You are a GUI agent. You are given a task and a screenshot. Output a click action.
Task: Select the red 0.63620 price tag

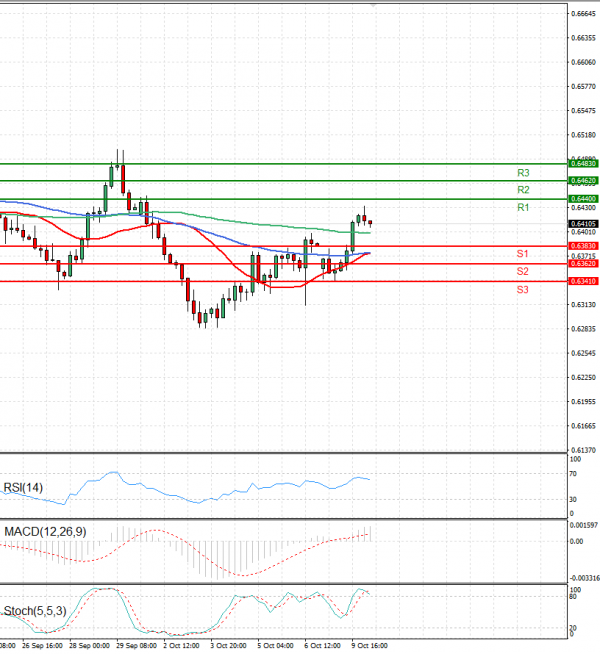(x=583, y=264)
